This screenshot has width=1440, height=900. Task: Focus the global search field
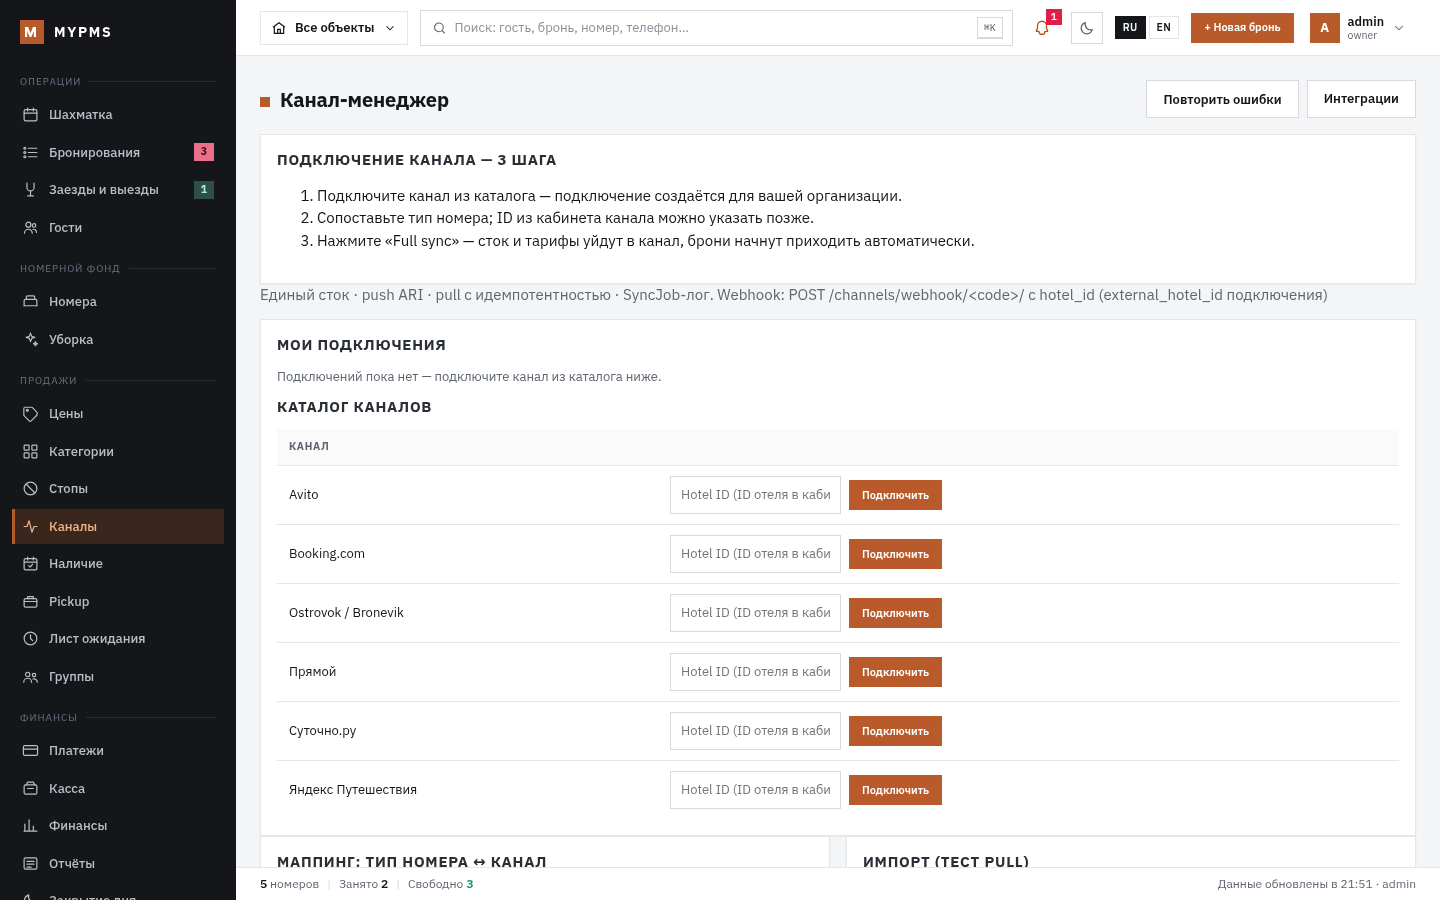716,28
